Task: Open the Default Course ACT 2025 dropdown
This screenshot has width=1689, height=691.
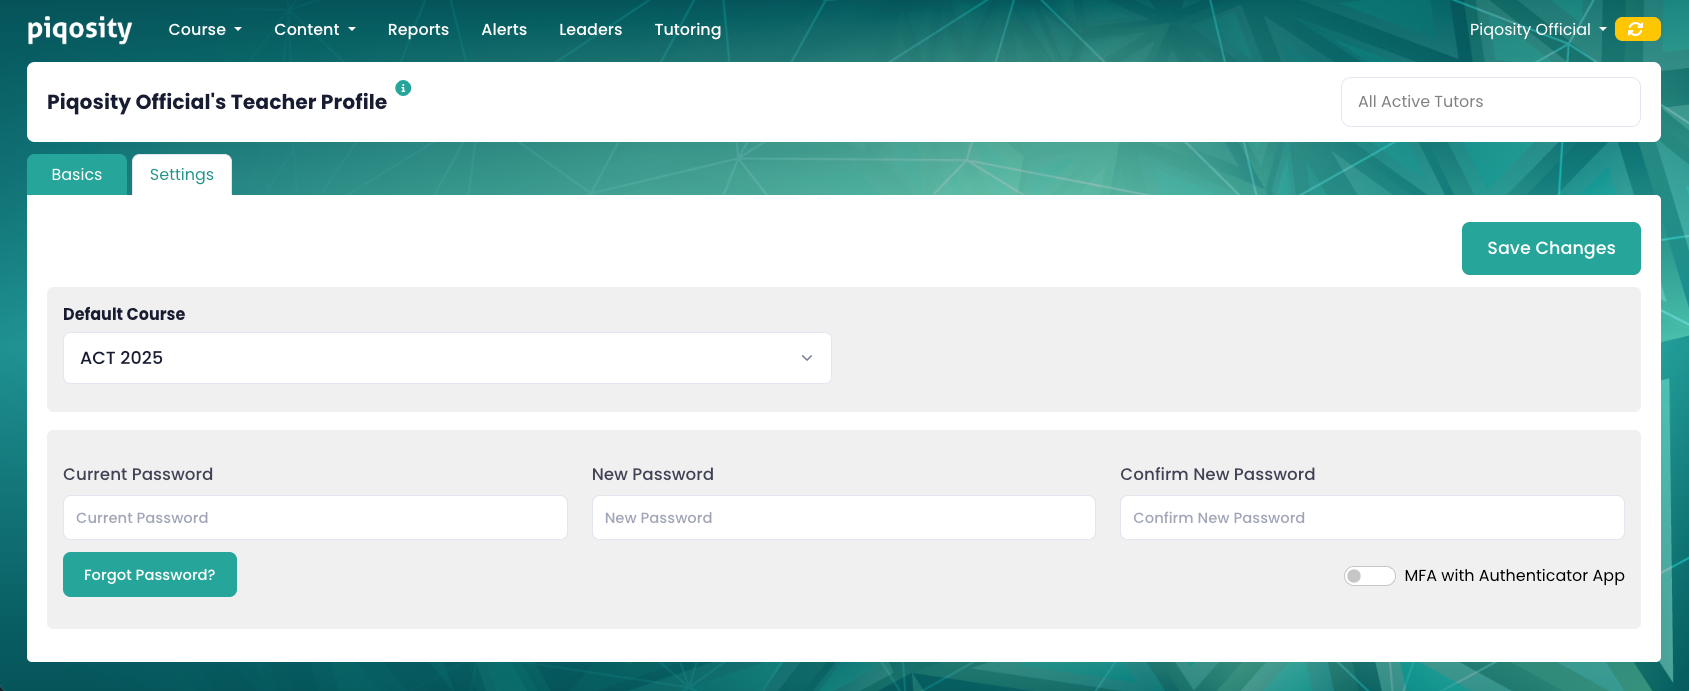Action: [x=447, y=358]
